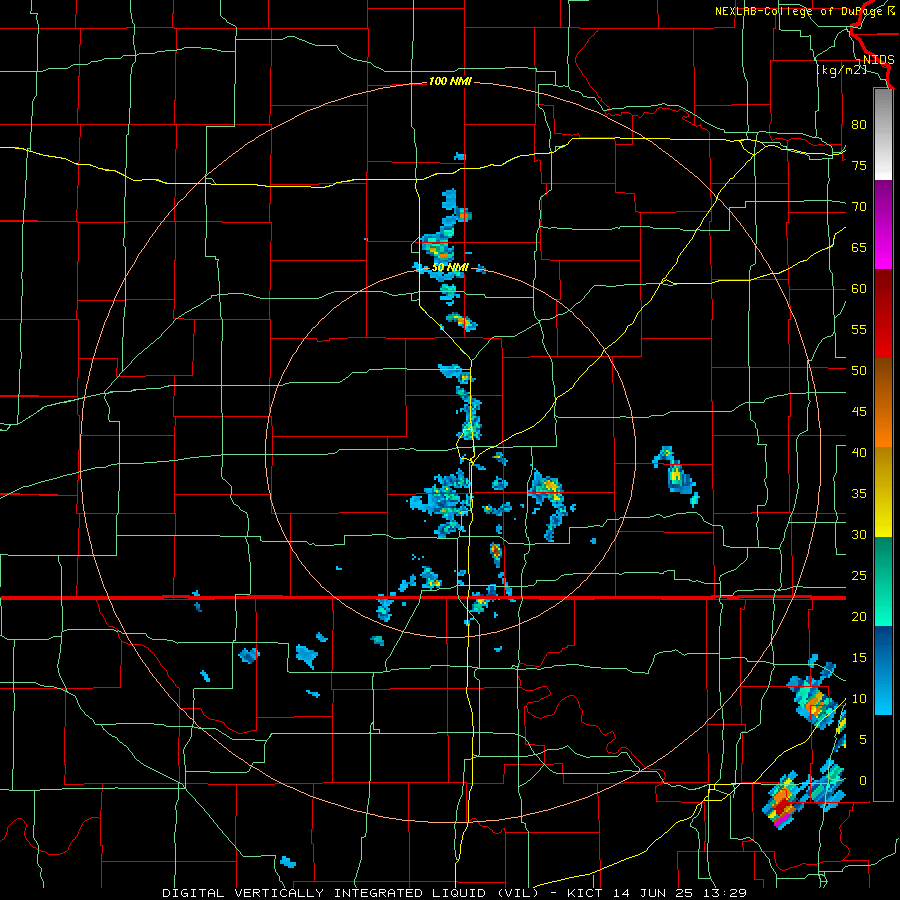This screenshot has height=900, width=900.
Task: Click the scale value 35
Action: pyautogui.click(x=859, y=494)
